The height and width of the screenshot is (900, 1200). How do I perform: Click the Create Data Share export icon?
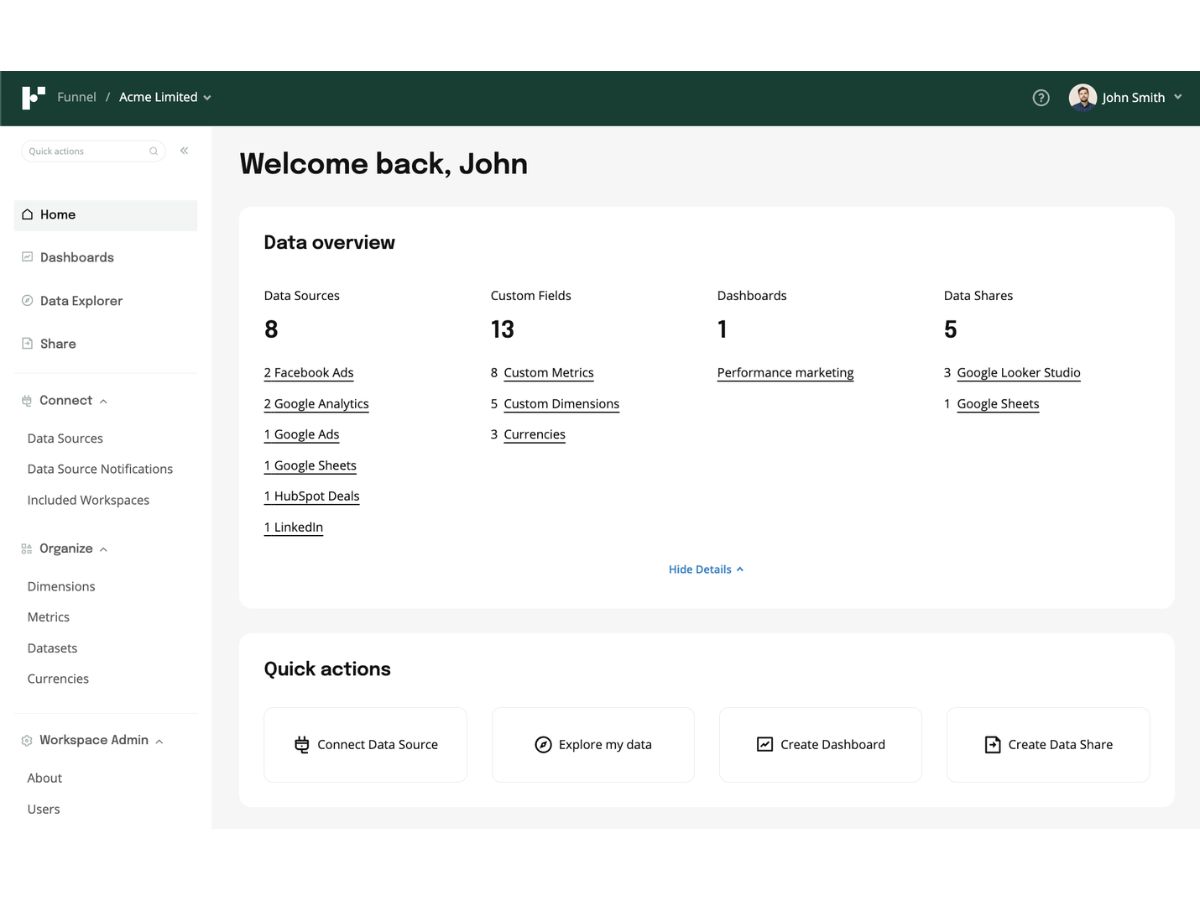tap(992, 745)
